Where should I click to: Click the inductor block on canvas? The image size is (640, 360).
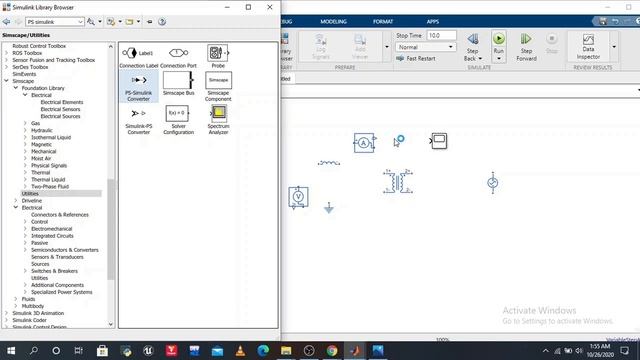[x=329, y=163]
